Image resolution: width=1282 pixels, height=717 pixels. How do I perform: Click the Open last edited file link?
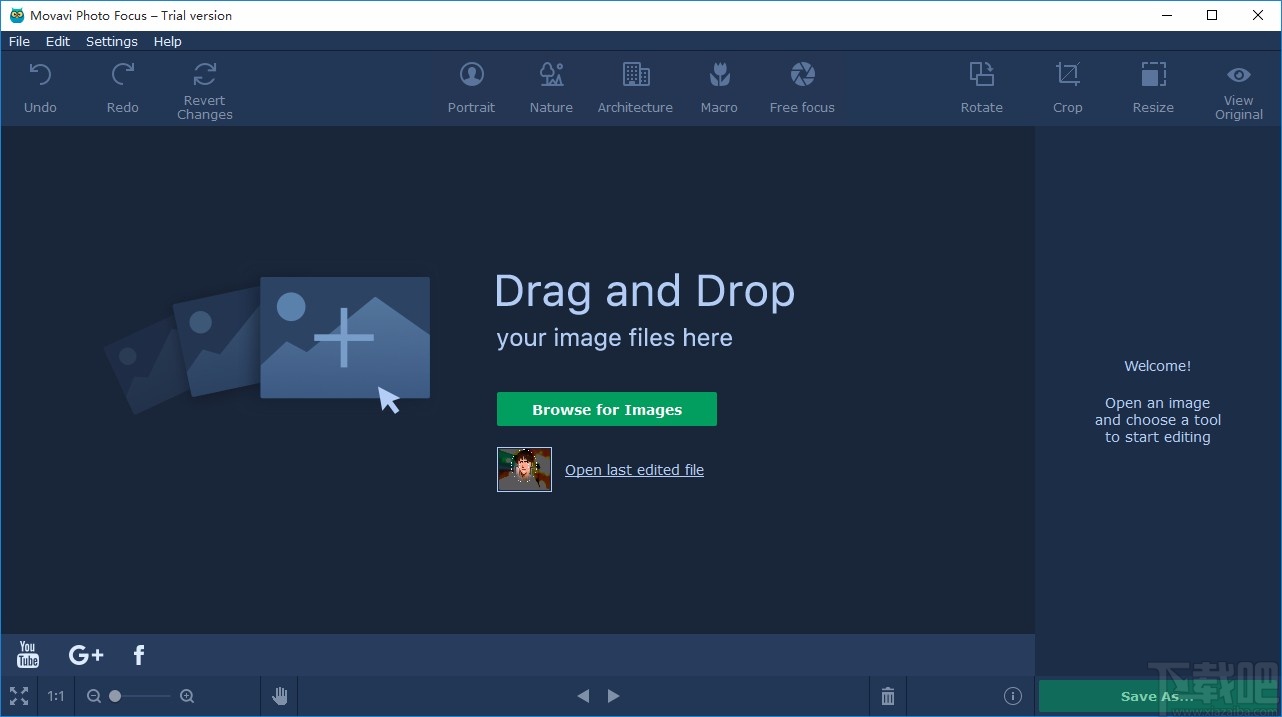pos(634,470)
